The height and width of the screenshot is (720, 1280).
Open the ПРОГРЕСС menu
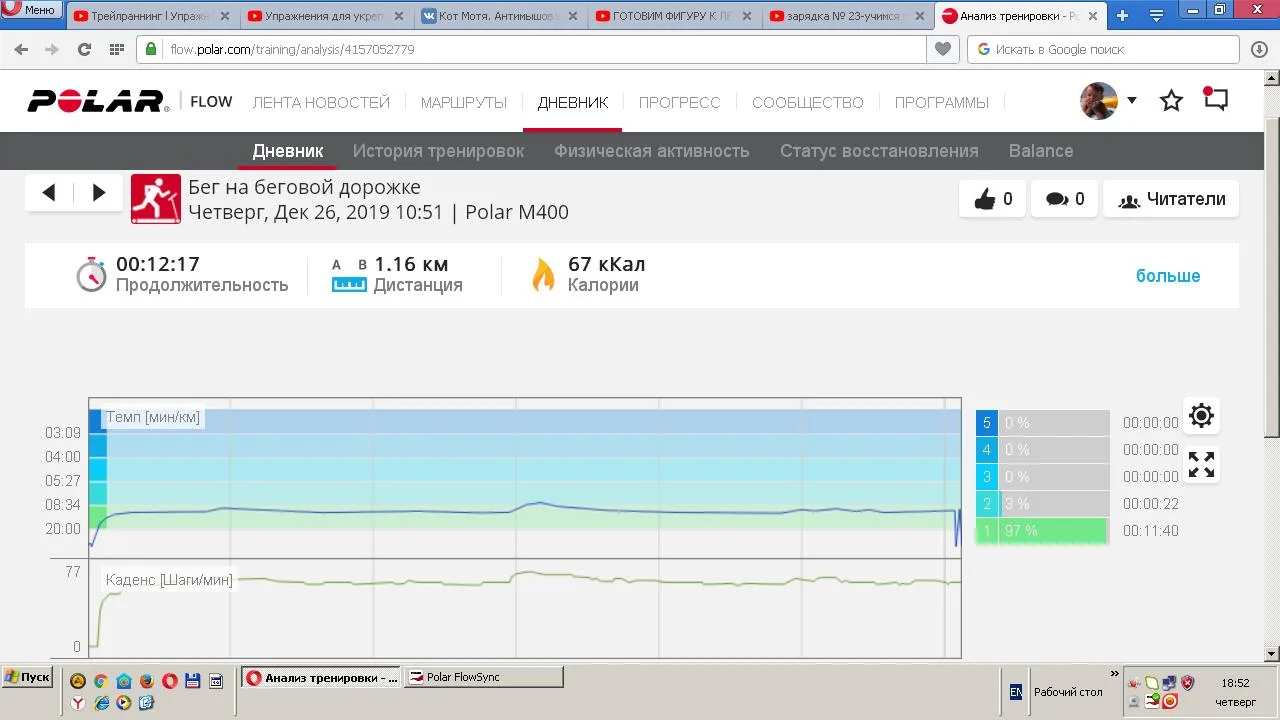pyautogui.click(x=680, y=102)
